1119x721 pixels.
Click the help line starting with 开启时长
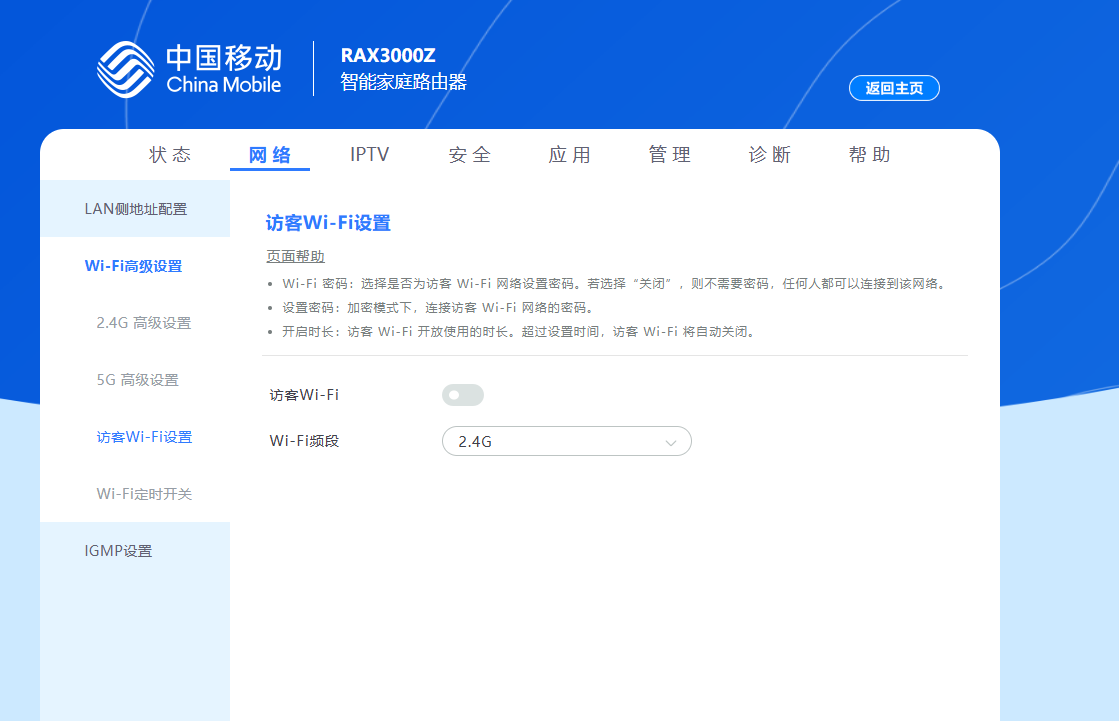point(519,332)
